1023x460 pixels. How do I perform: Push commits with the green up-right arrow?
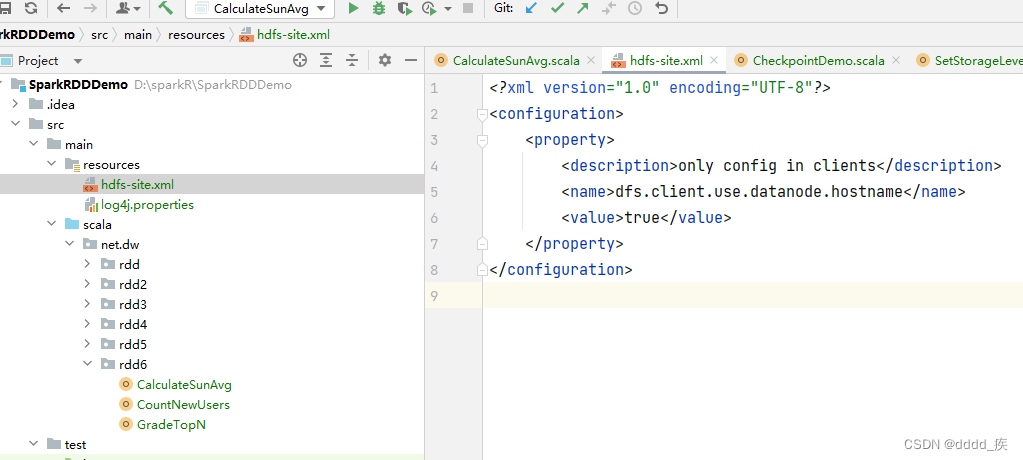click(583, 8)
